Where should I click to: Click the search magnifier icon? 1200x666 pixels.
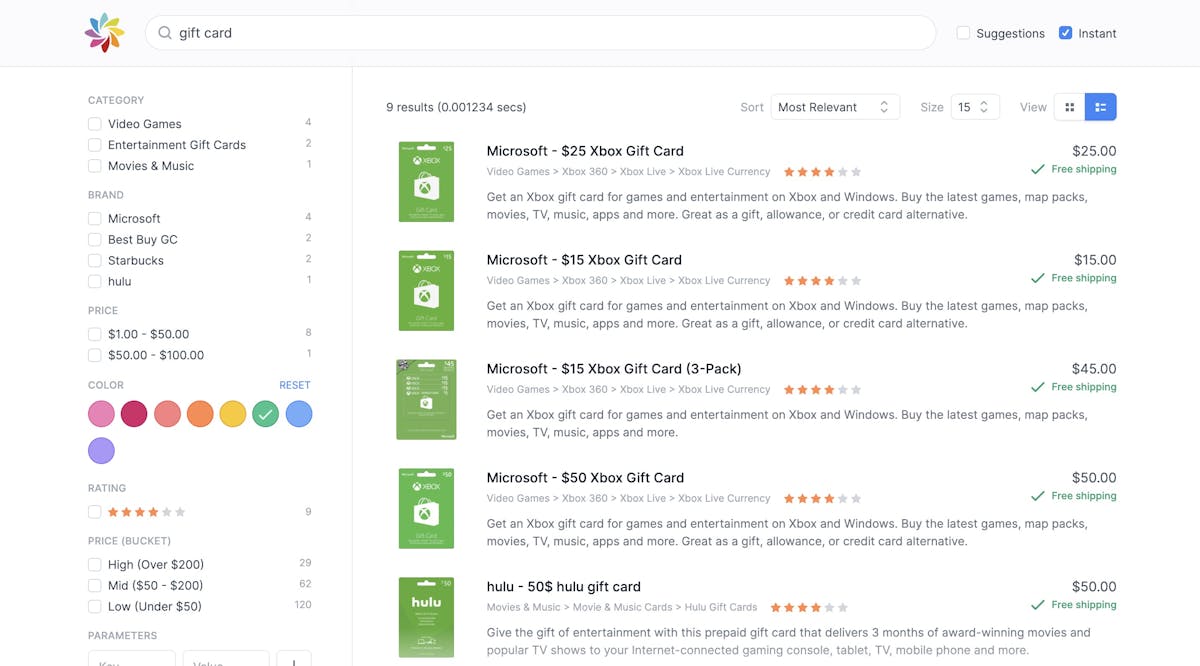[x=164, y=33]
